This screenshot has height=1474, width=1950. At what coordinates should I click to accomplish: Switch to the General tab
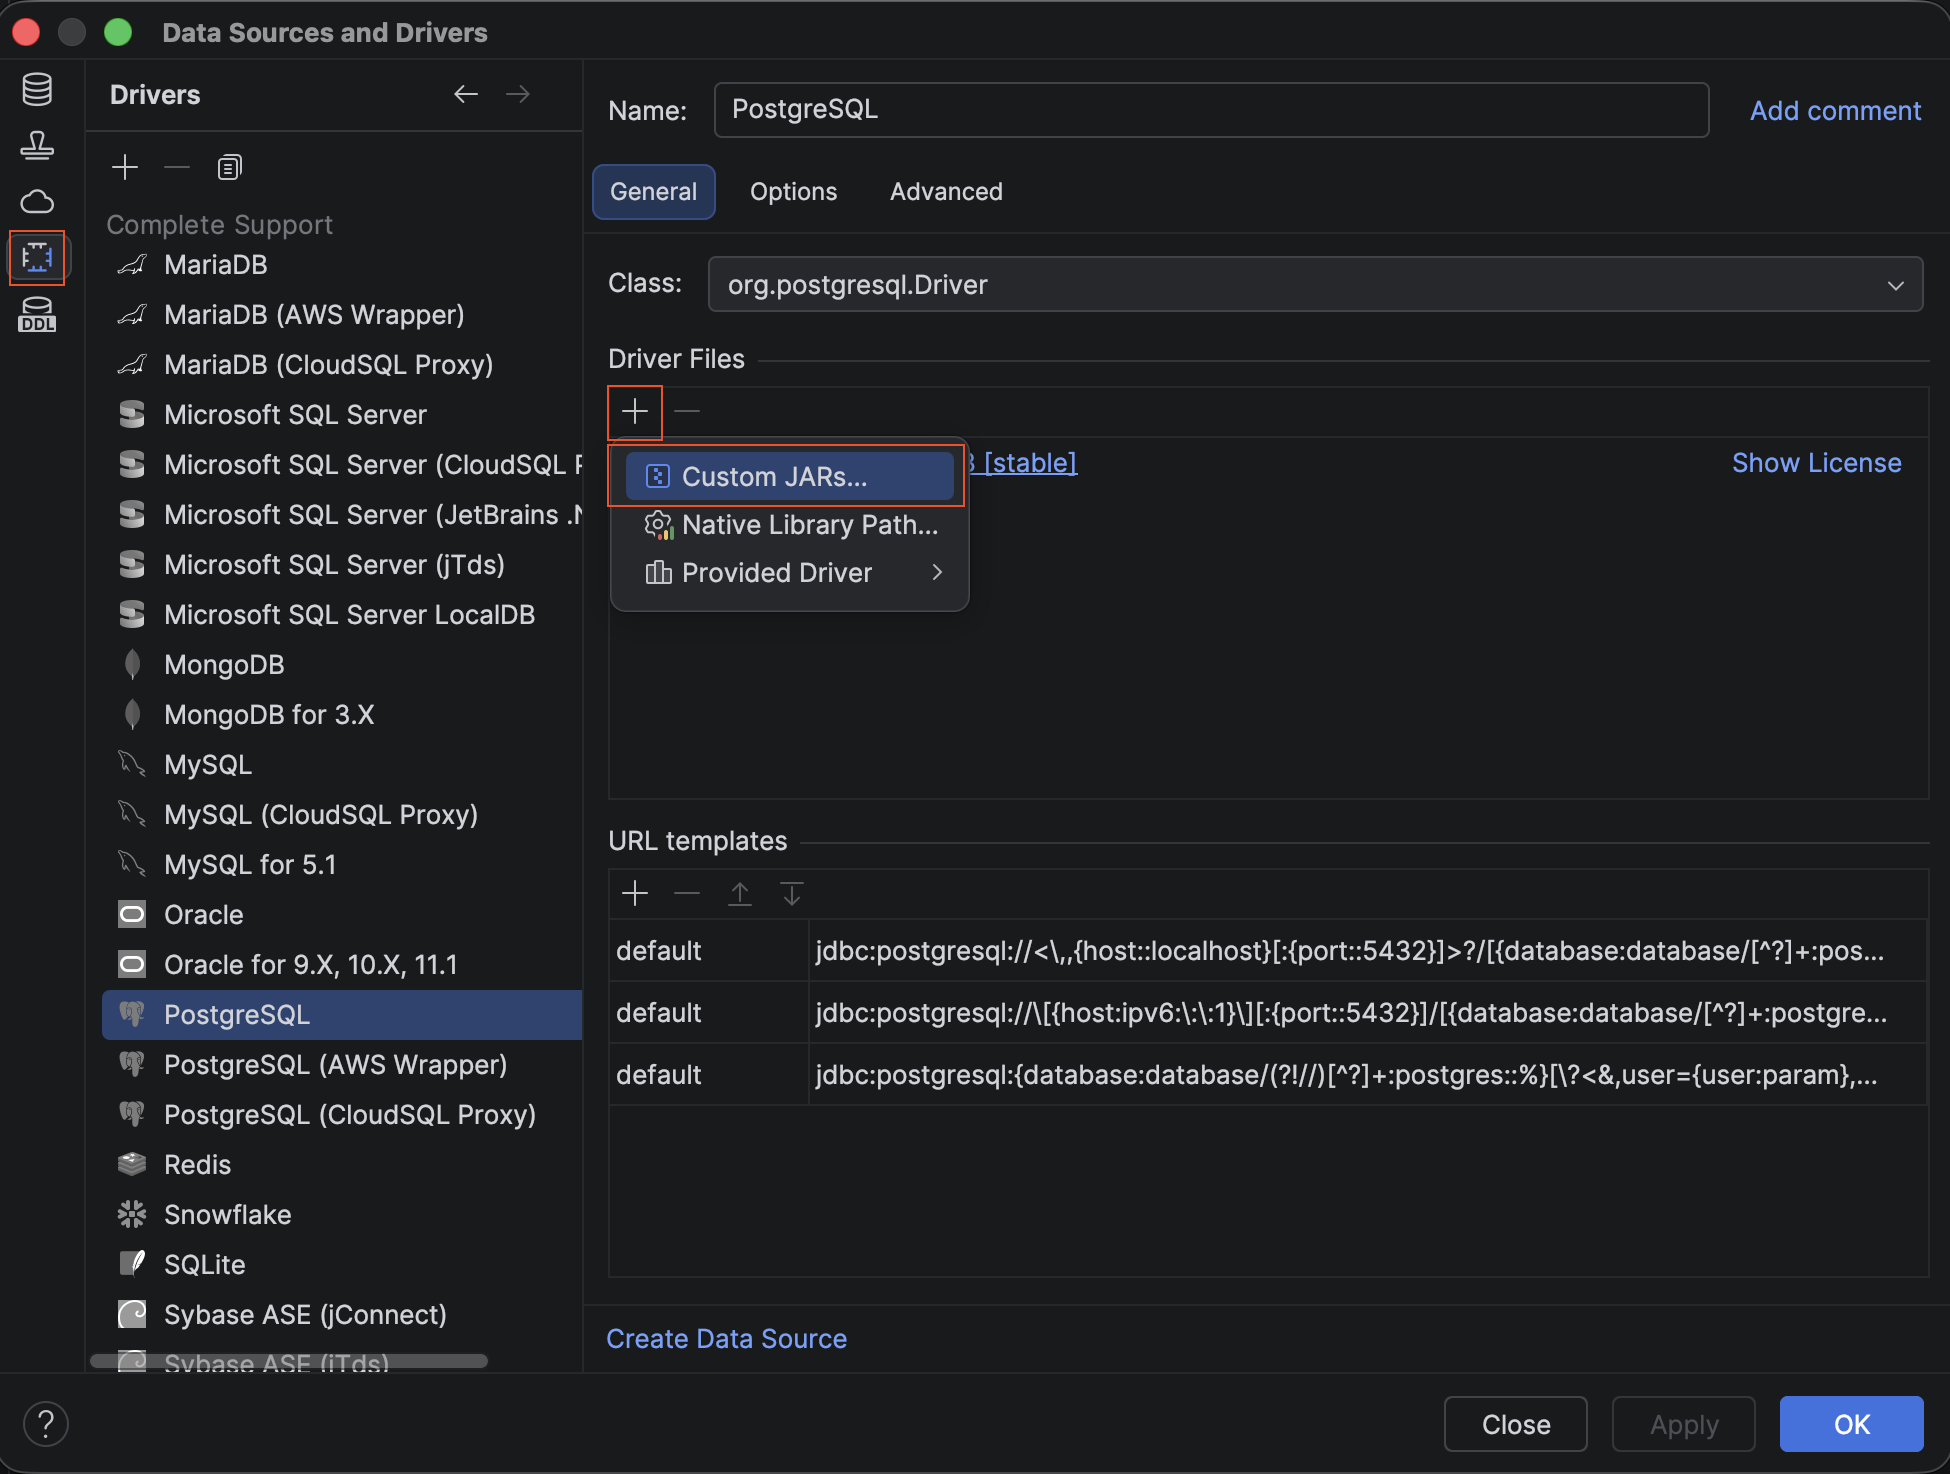tap(654, 192)
